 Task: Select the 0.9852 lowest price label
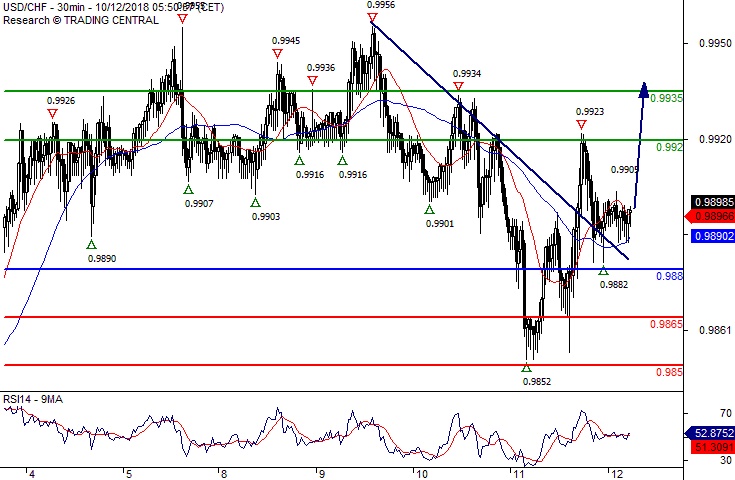click(x=537, y=382)
